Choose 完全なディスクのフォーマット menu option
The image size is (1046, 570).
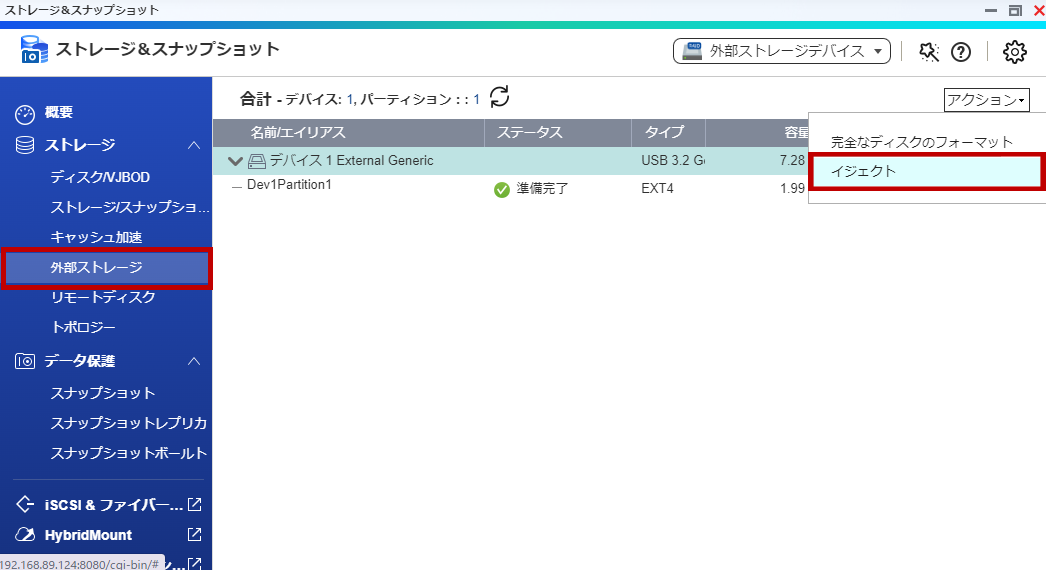[x=922, y=142]
